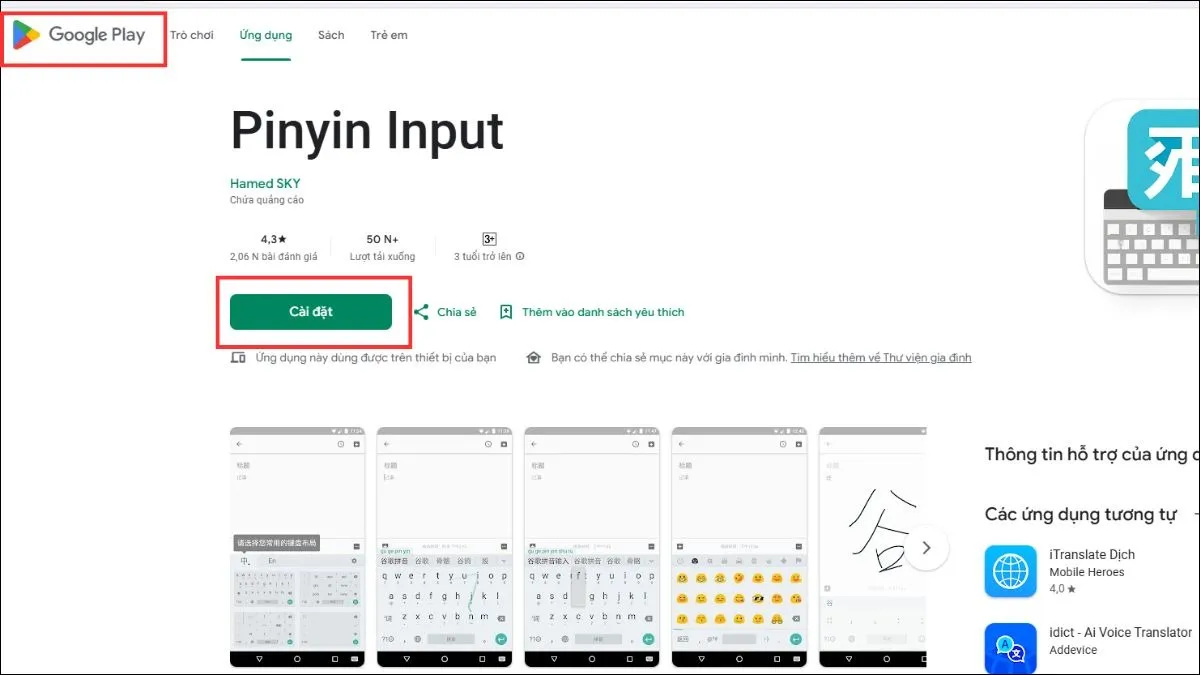Viewport: 1200px width, 675px height.
Task: Click the device compatibility phone icon
Action: [237, 356]
